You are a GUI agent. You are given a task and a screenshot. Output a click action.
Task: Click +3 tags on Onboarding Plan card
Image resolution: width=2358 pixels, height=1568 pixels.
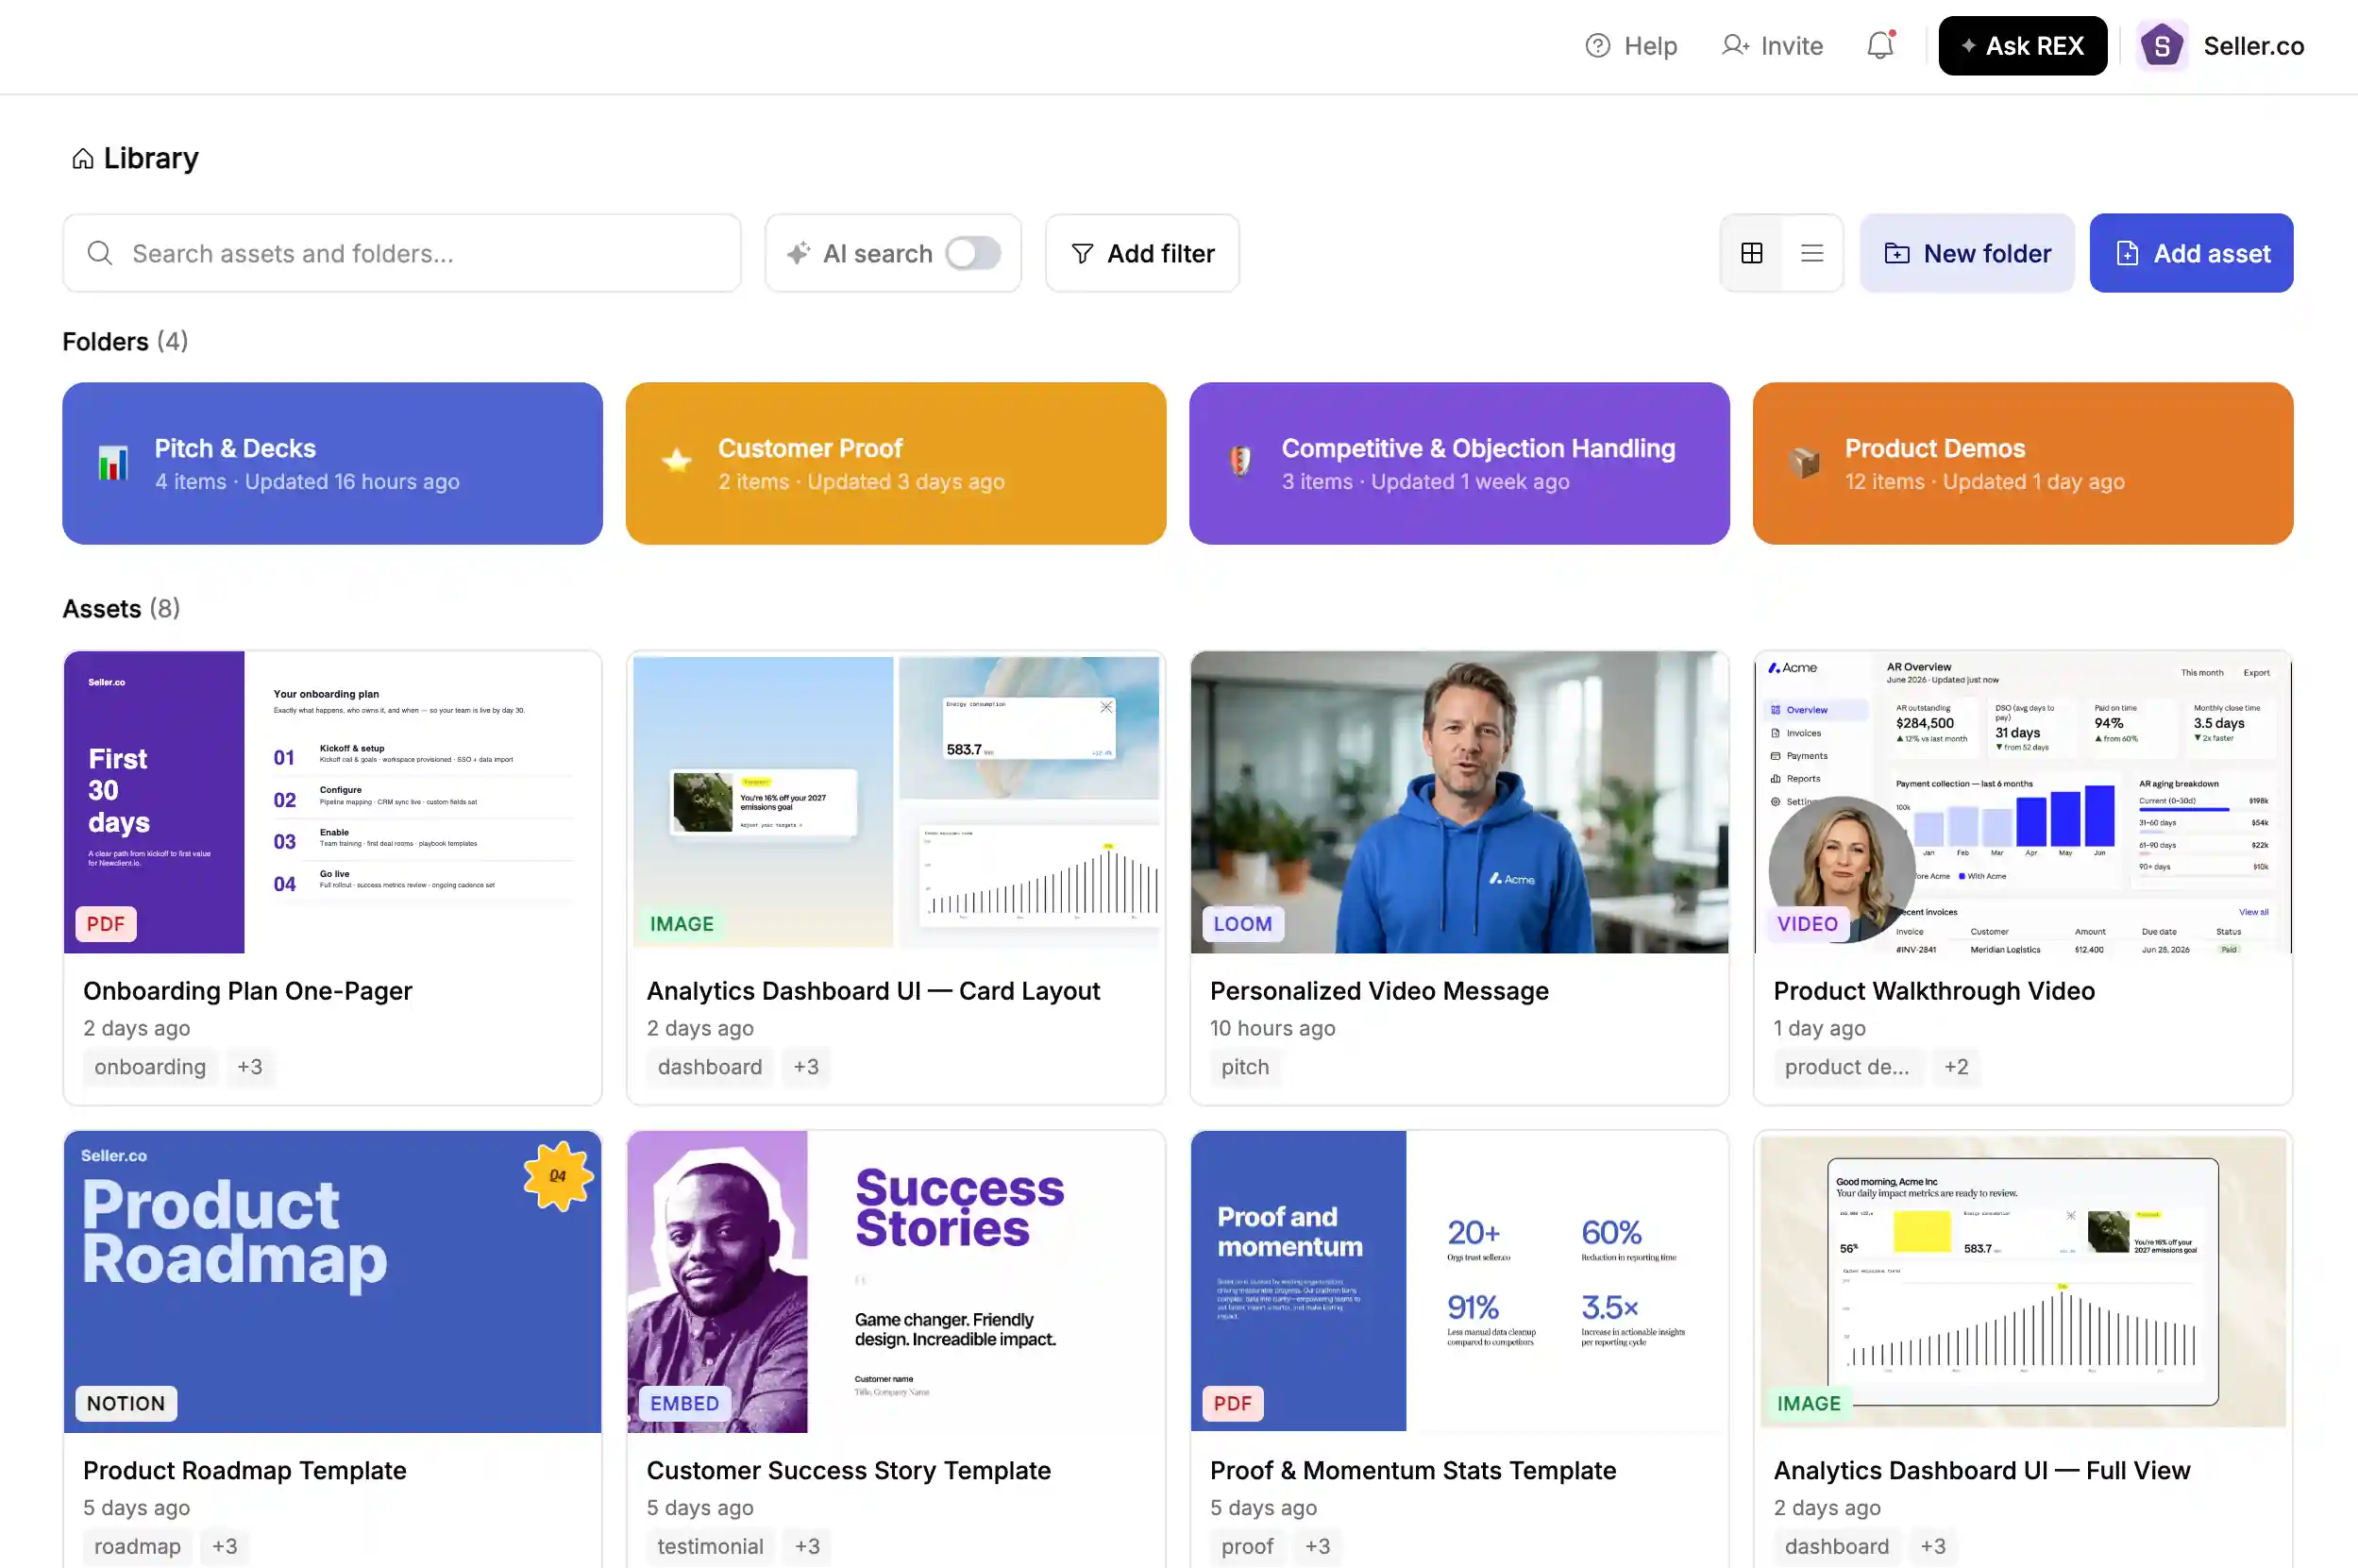coord(250,1067)
